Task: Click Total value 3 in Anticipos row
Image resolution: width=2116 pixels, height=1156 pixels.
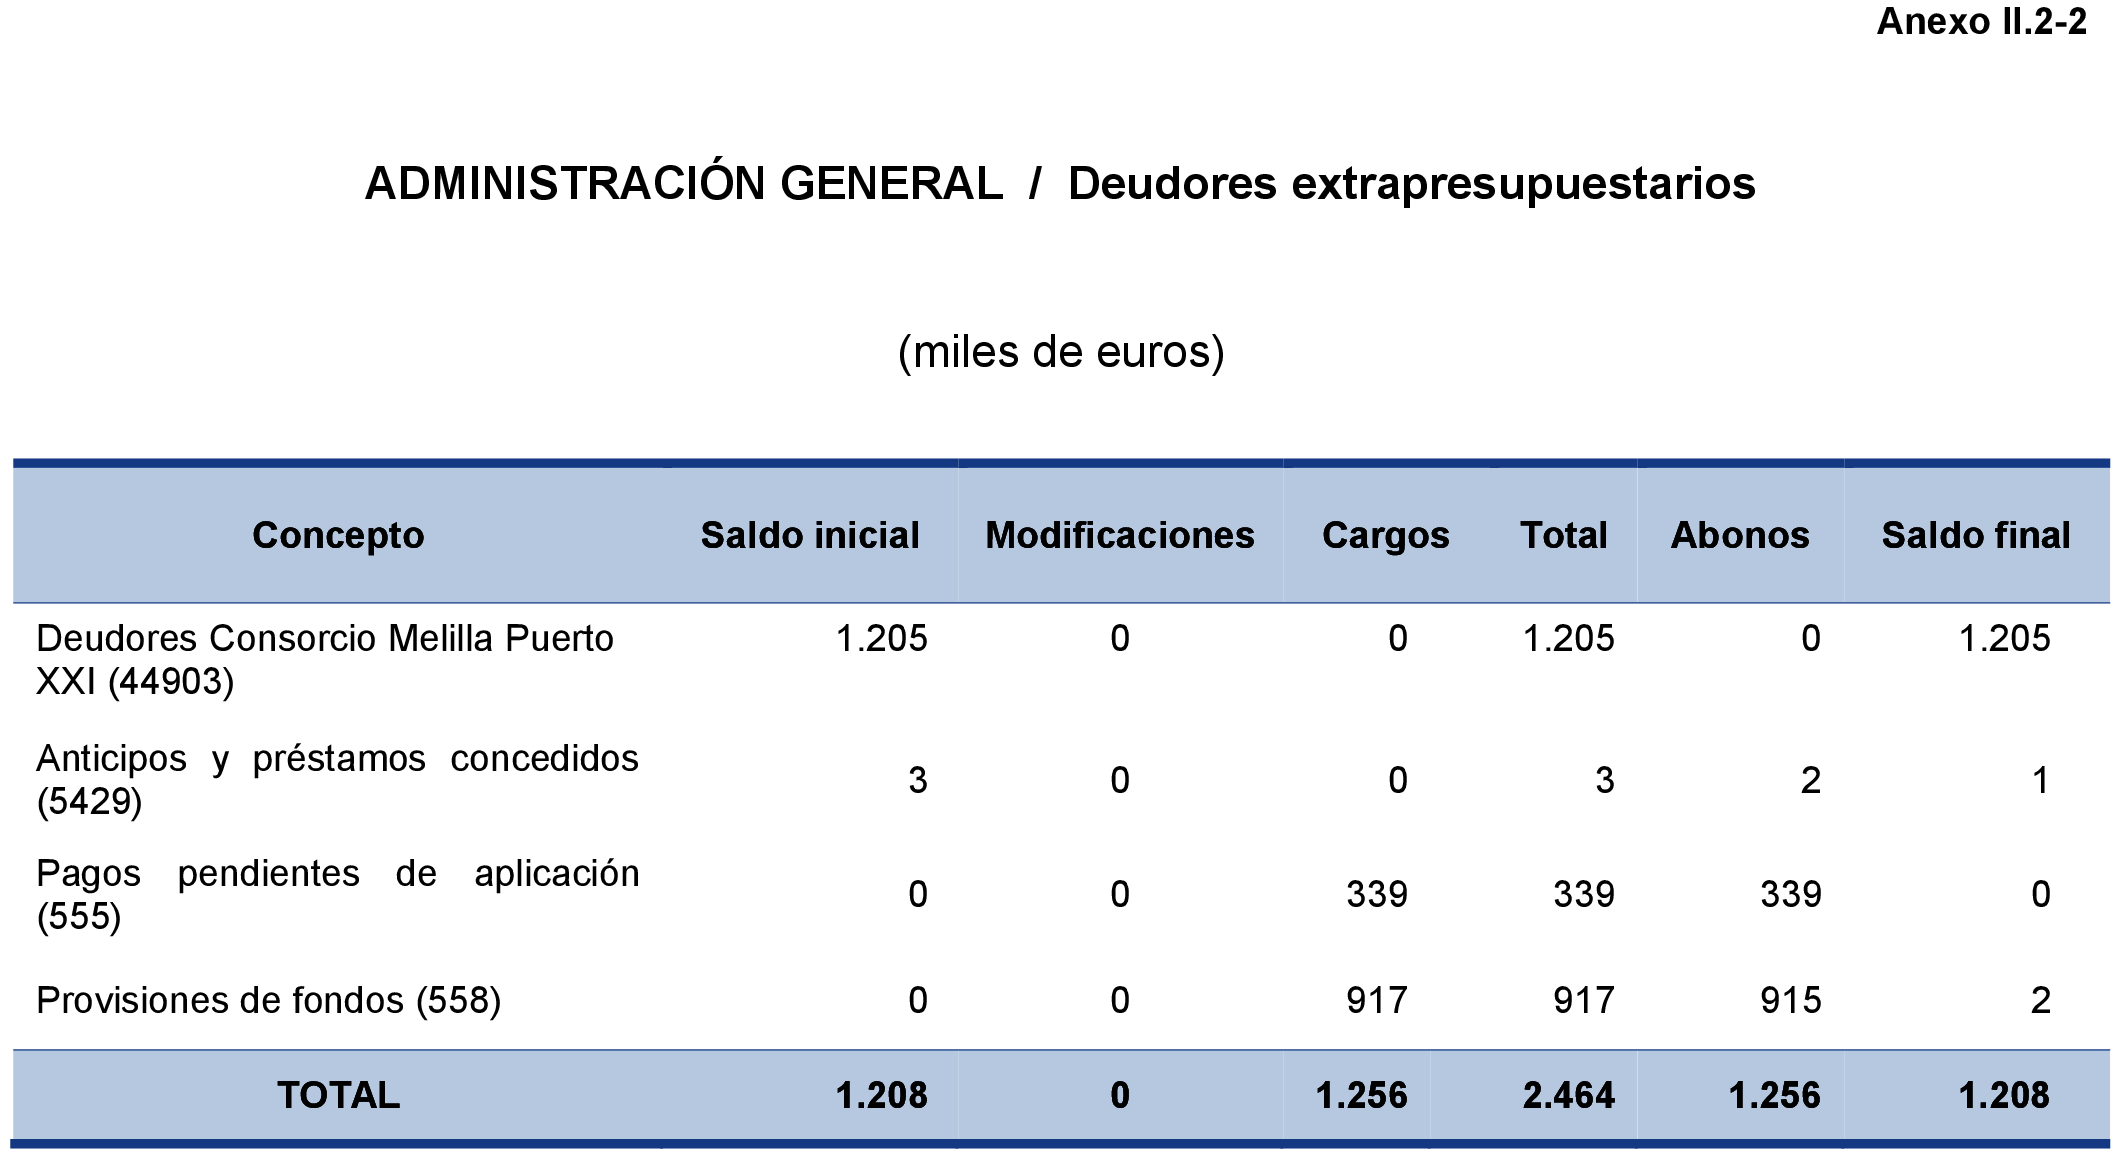Action: tap(1605, 781)
